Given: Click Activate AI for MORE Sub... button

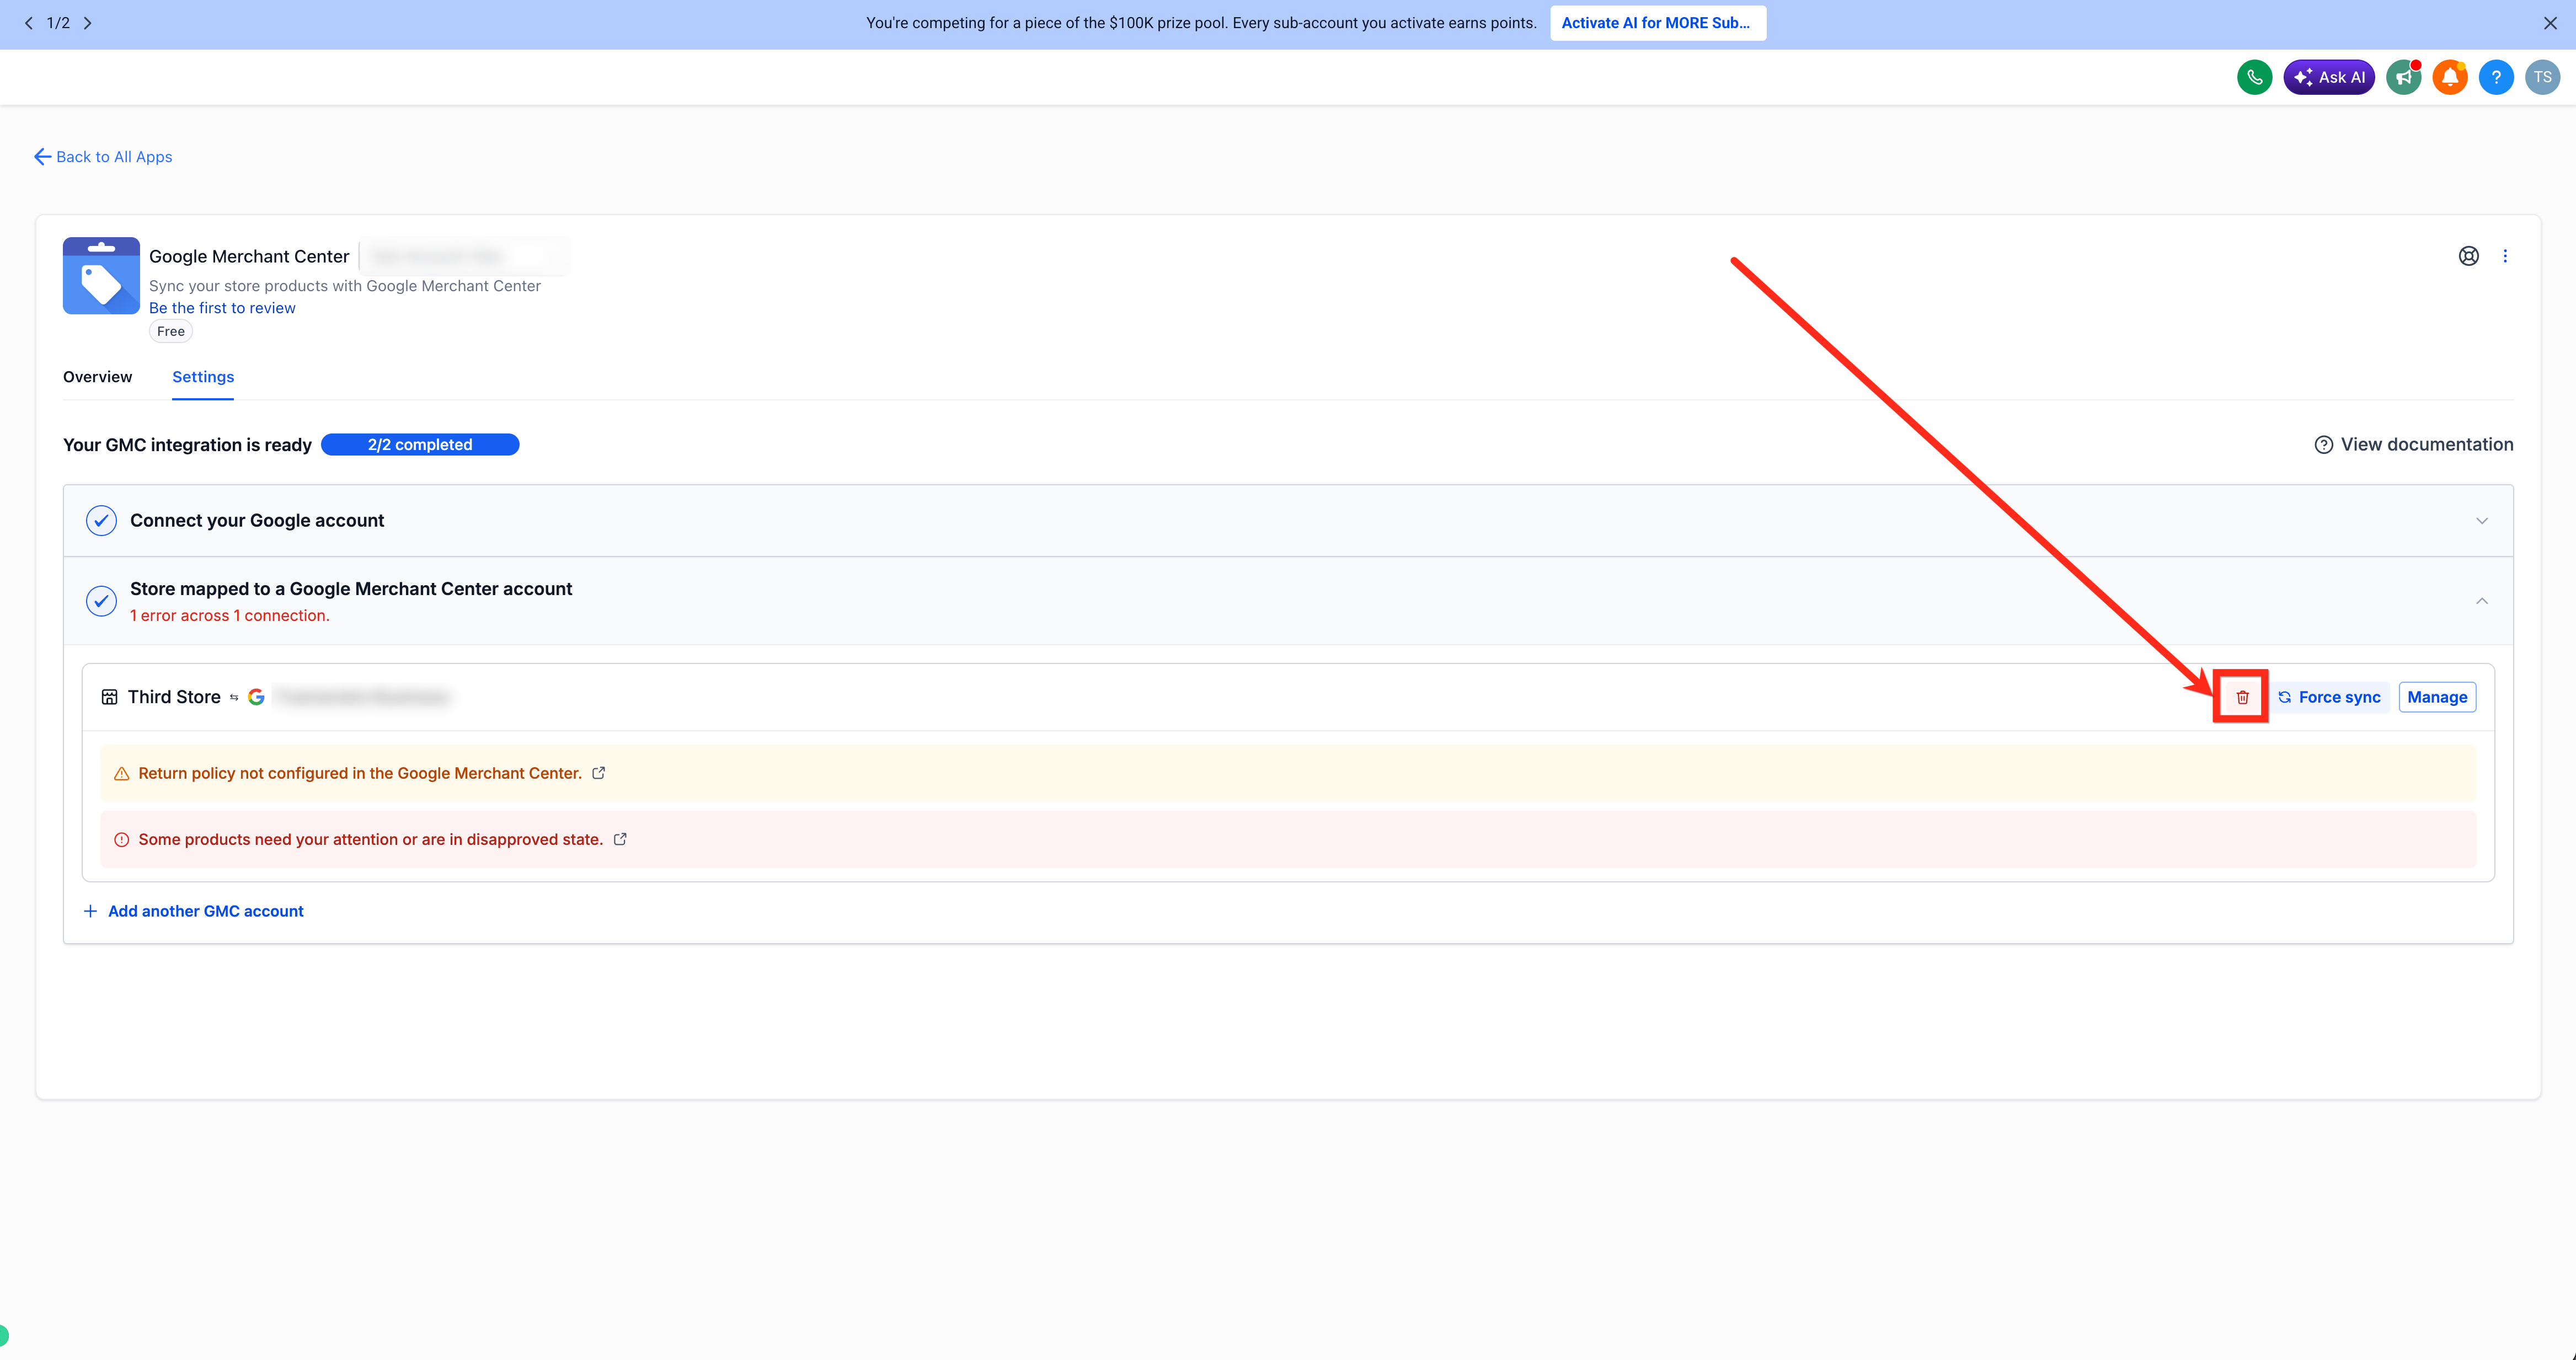Looking at the screenshot, I should coord(1657,23).
